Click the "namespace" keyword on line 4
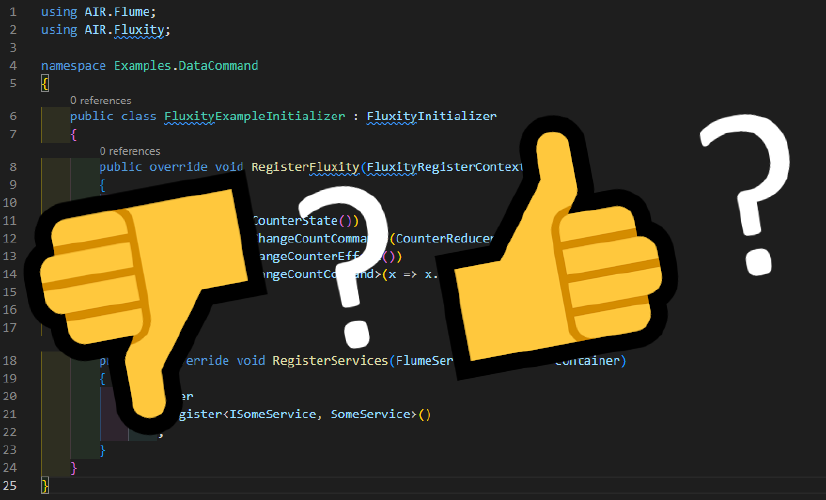 pos(73,66)
